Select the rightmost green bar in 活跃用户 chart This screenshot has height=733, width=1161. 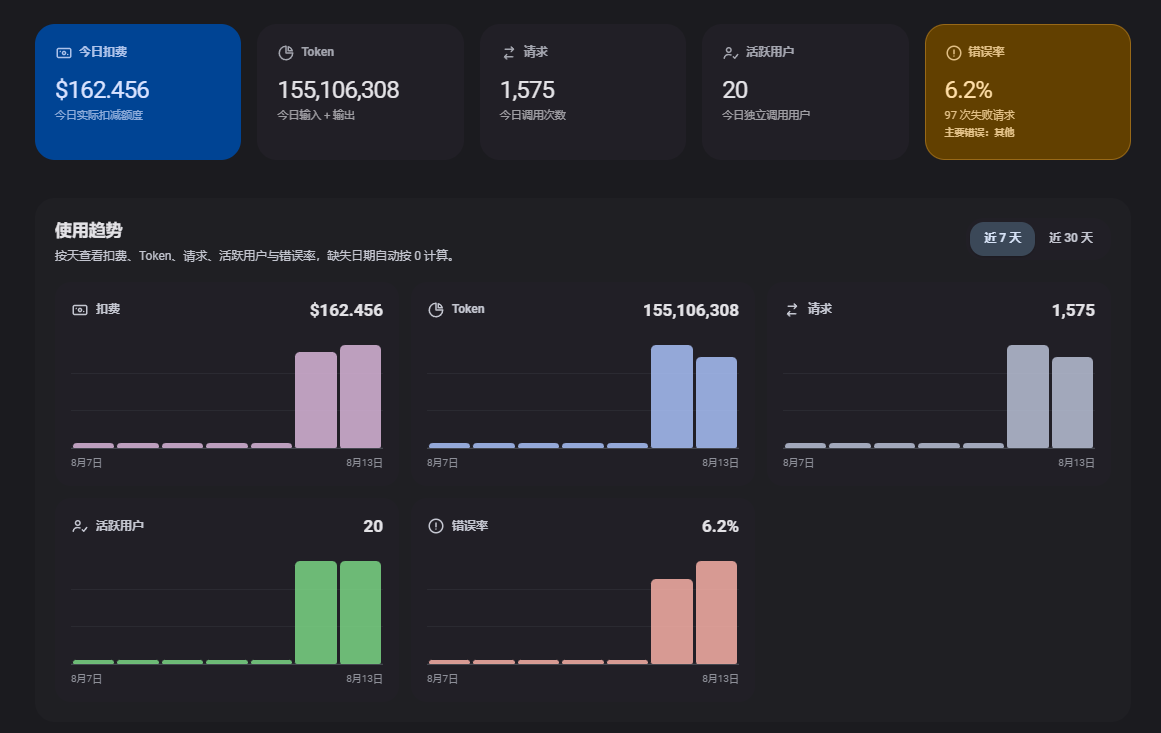(x=361, y=612)
